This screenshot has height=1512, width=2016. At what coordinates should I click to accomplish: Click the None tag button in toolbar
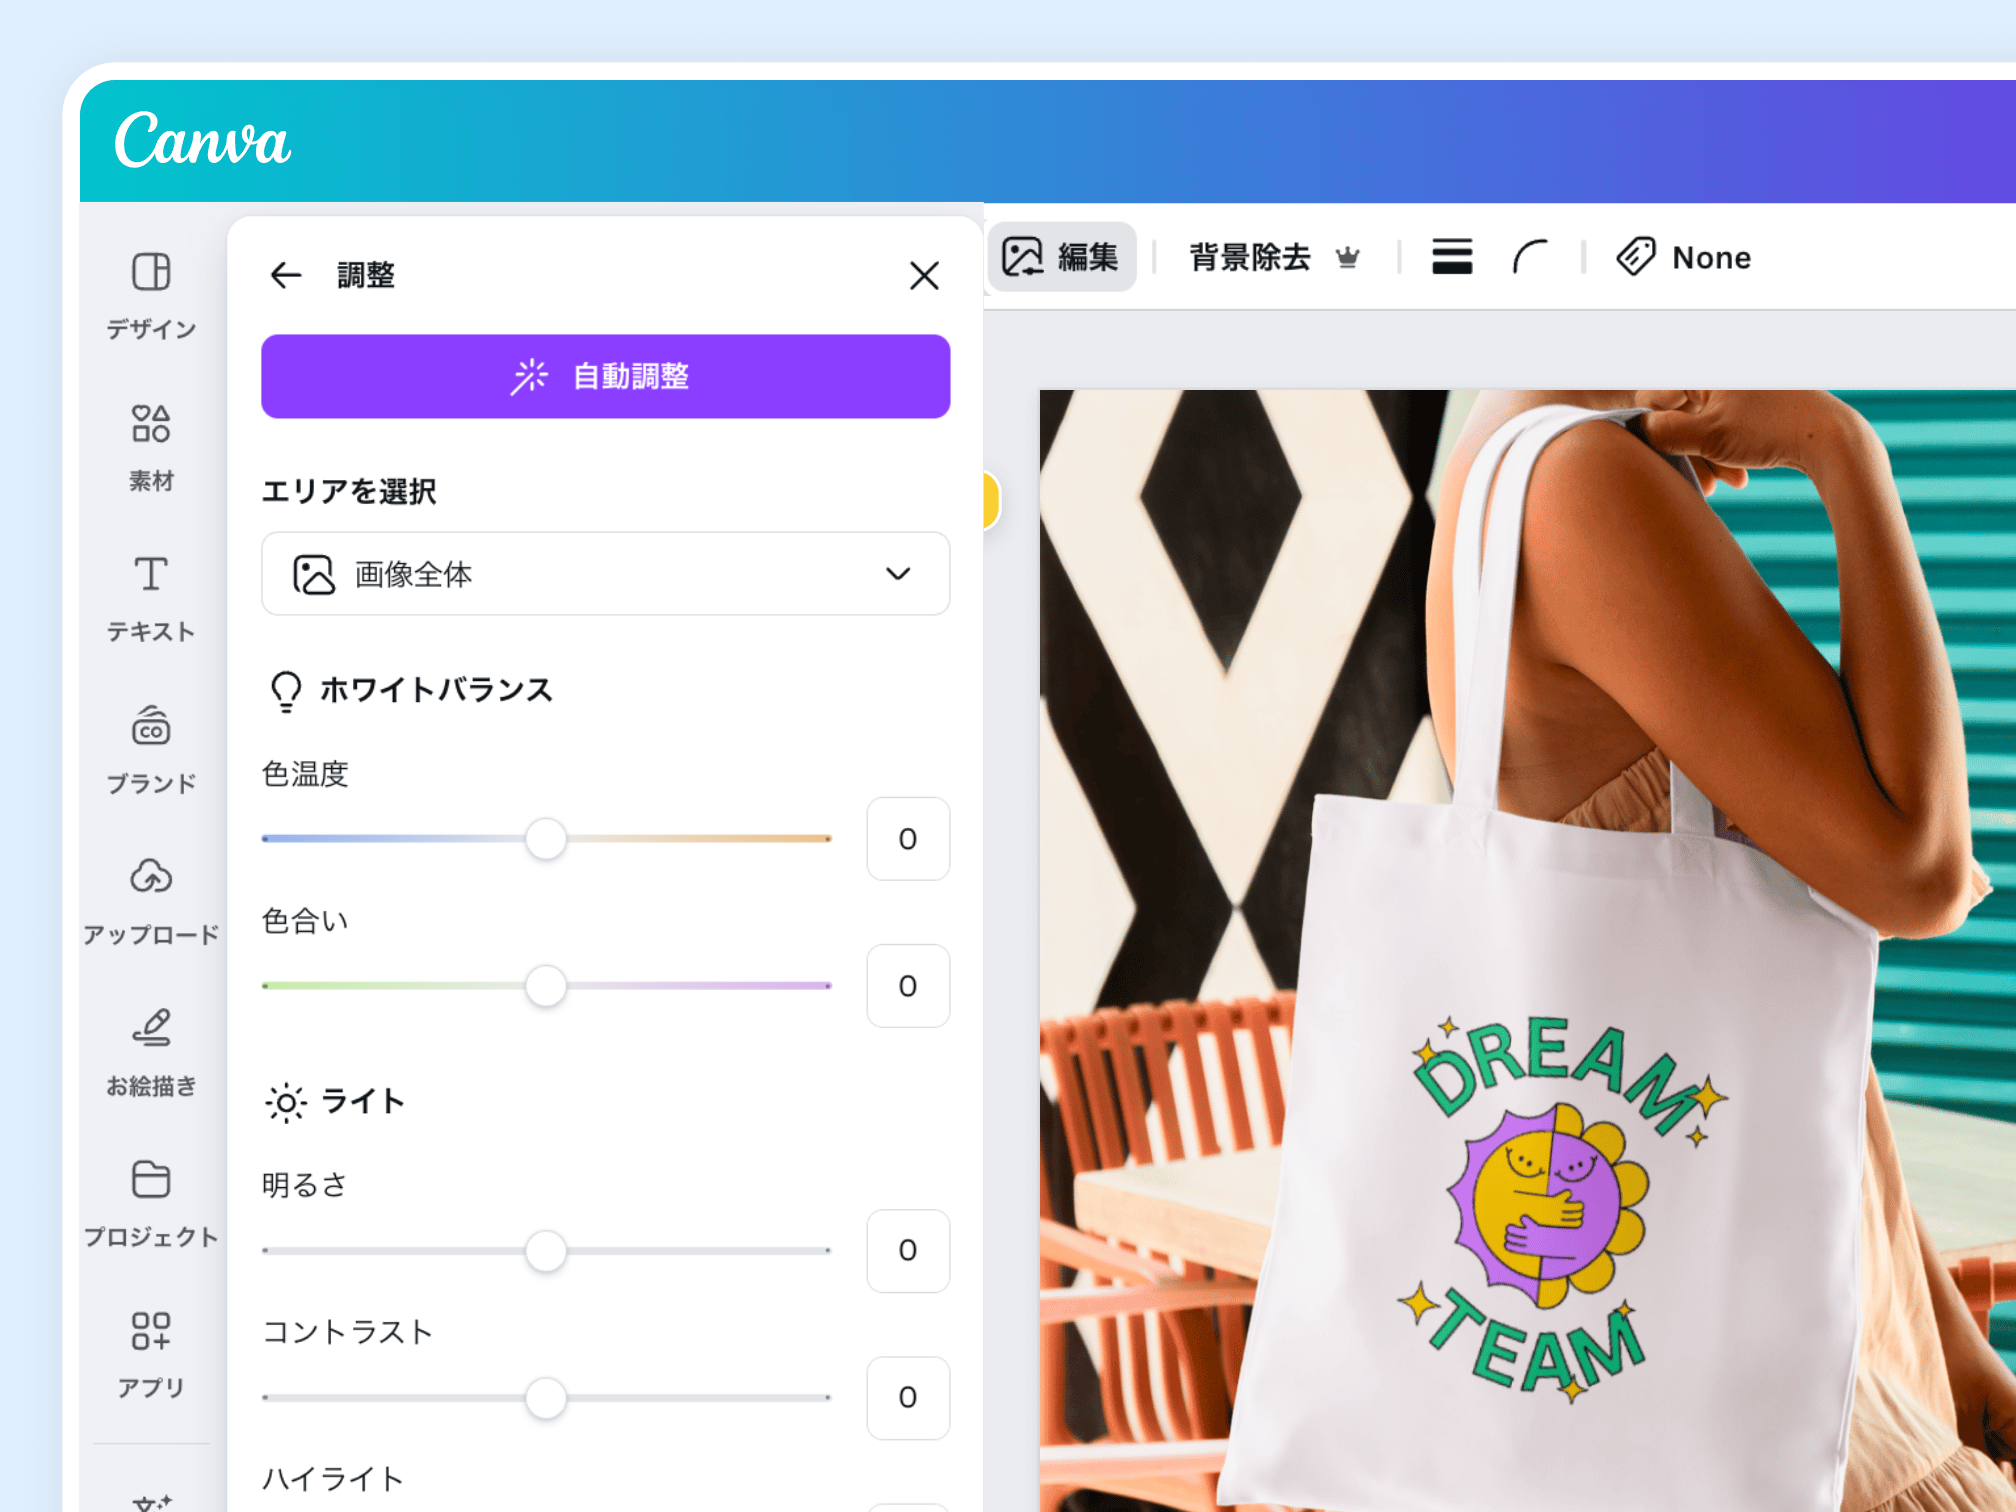tap(1684, 257)
